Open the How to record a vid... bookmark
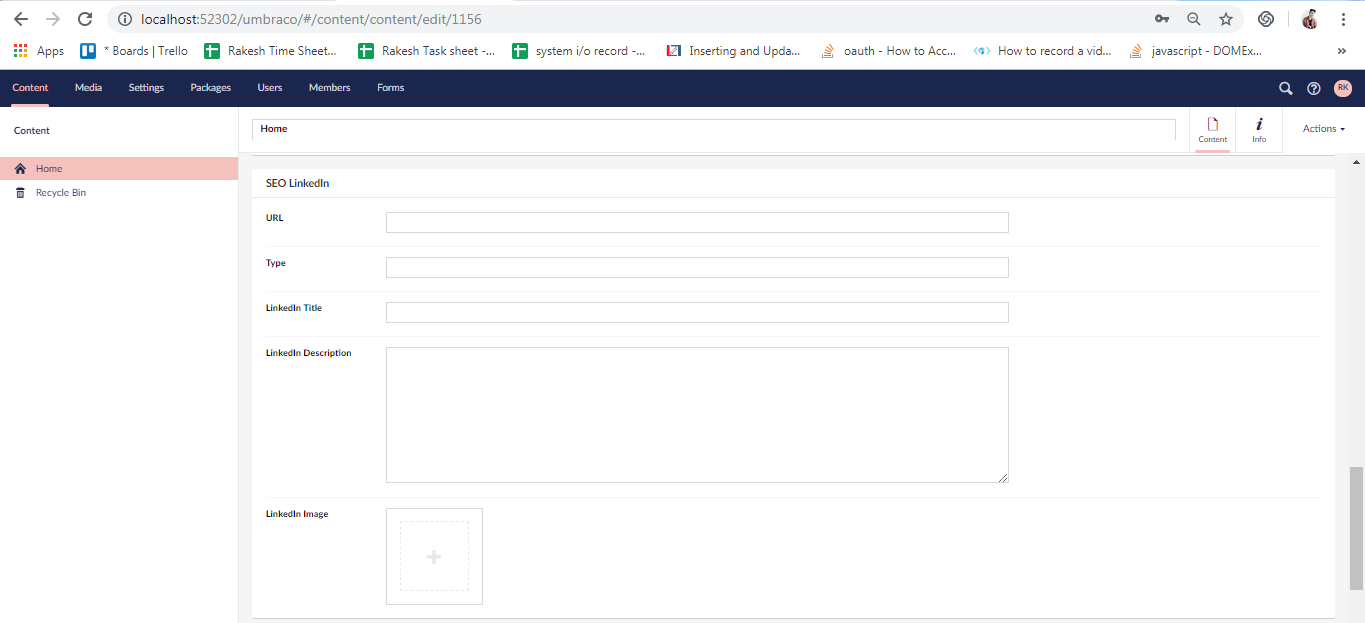The height and width of the screenshot is (623, 1365). pyautogui.click(x=1043, y=51)
